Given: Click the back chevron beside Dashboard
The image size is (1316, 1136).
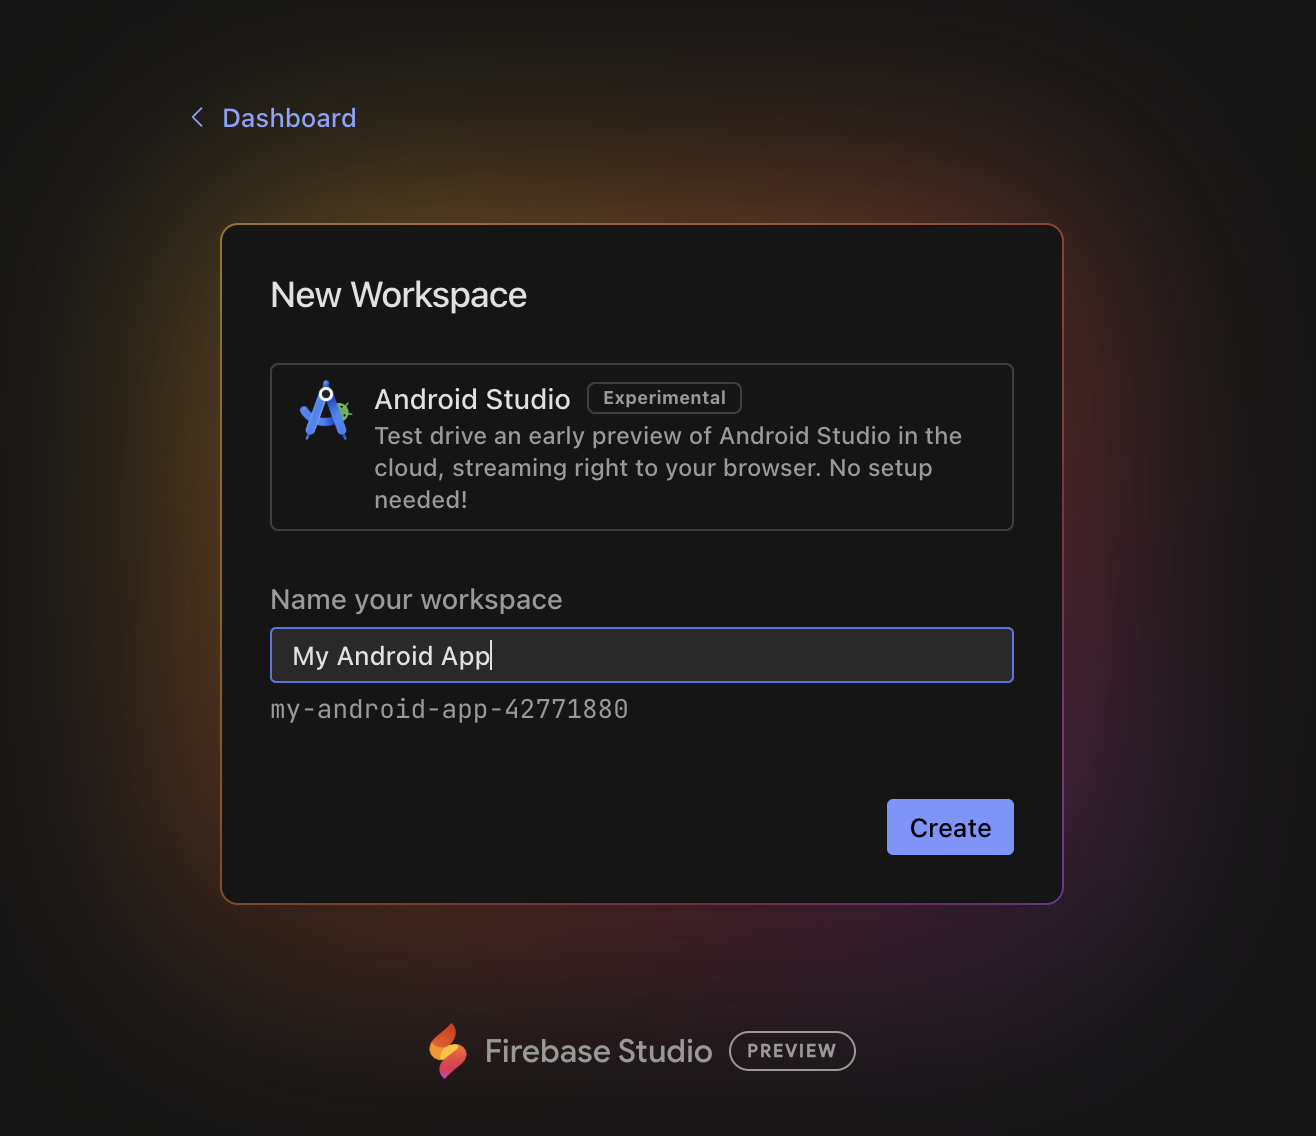Looking at the screenshot, I should [x=197, y=118].
